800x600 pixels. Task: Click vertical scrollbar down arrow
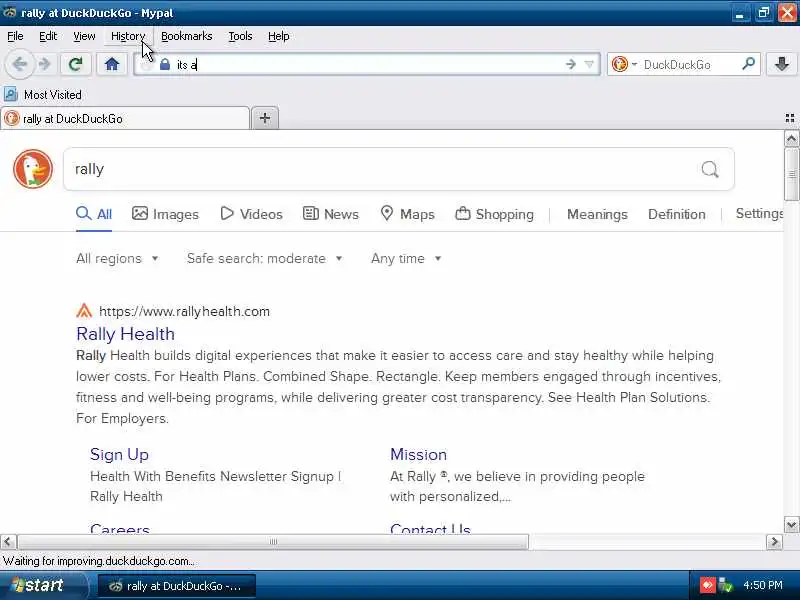[791, 524]
